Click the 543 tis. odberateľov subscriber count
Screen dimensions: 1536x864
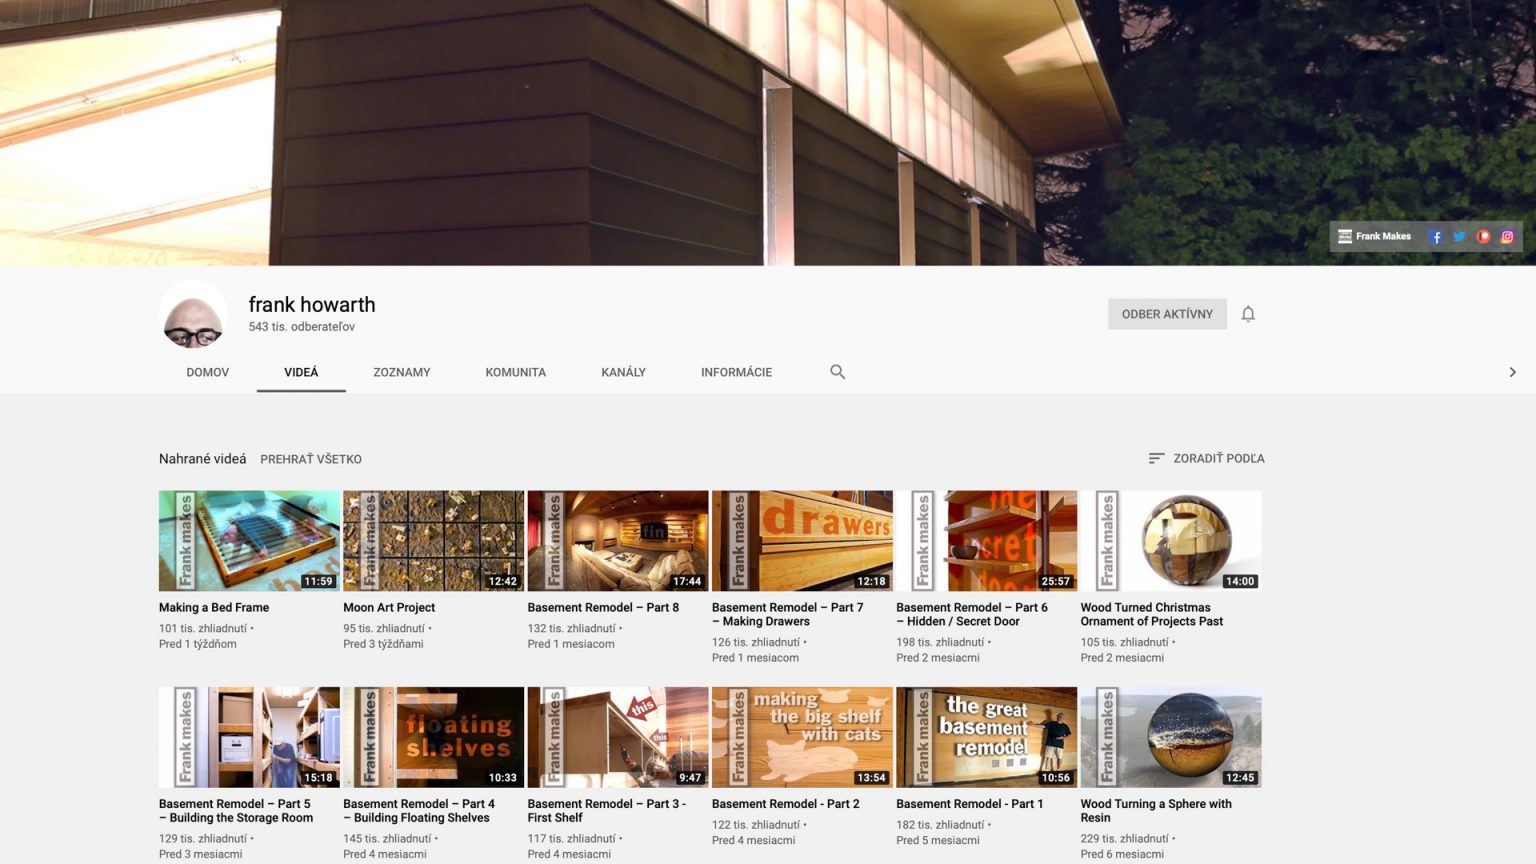[302, 327]
